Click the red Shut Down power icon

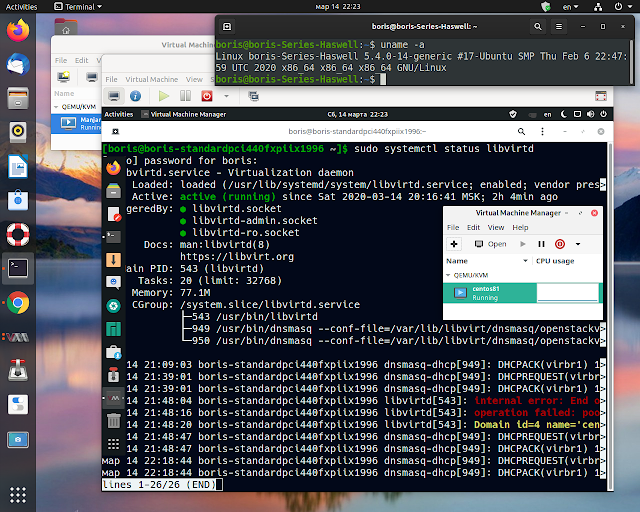[x=207, y=96]
